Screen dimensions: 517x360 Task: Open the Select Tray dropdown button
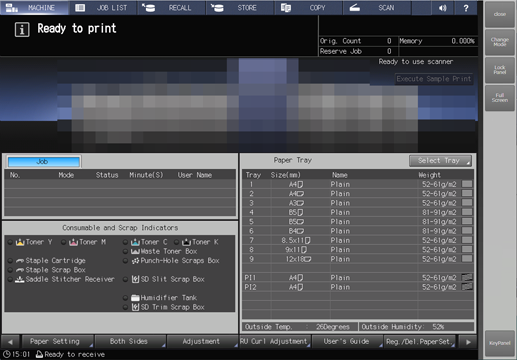point(440,161)
